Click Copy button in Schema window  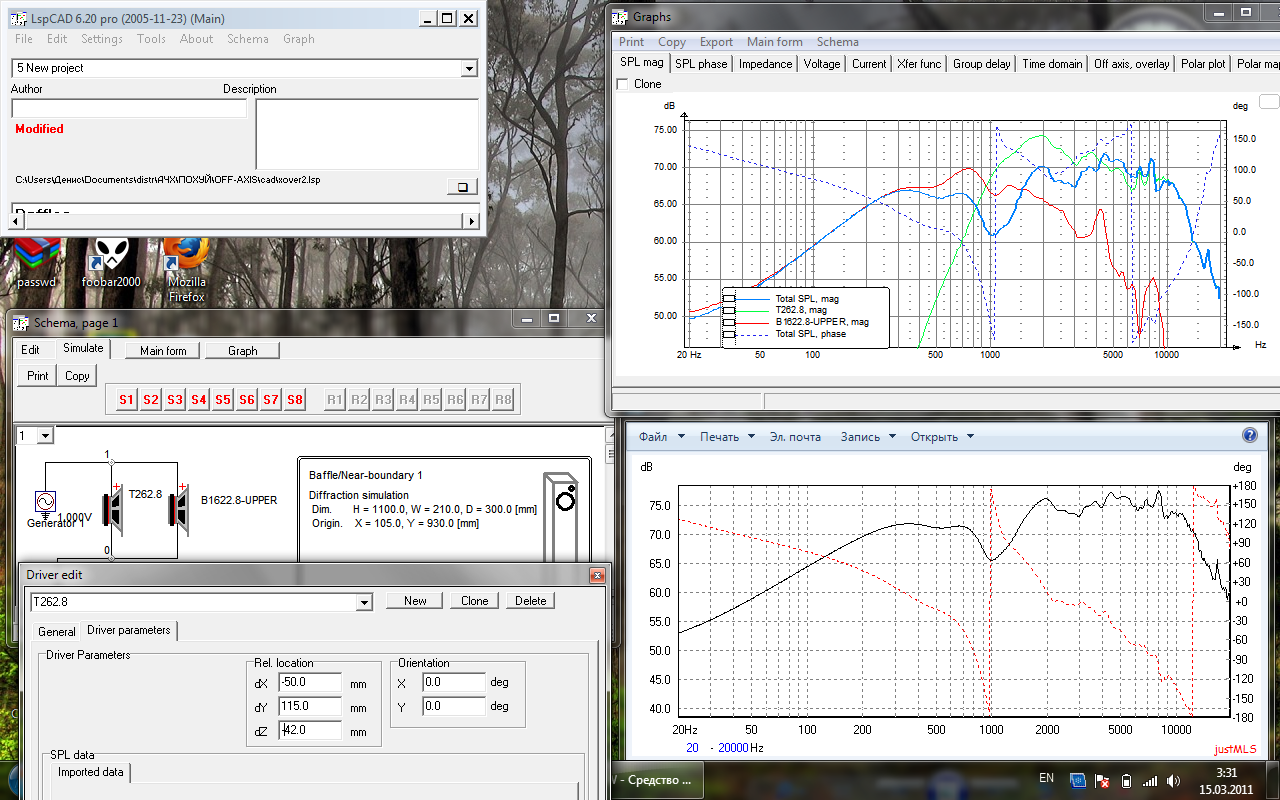pyautogui.click(x=77, y=376)
